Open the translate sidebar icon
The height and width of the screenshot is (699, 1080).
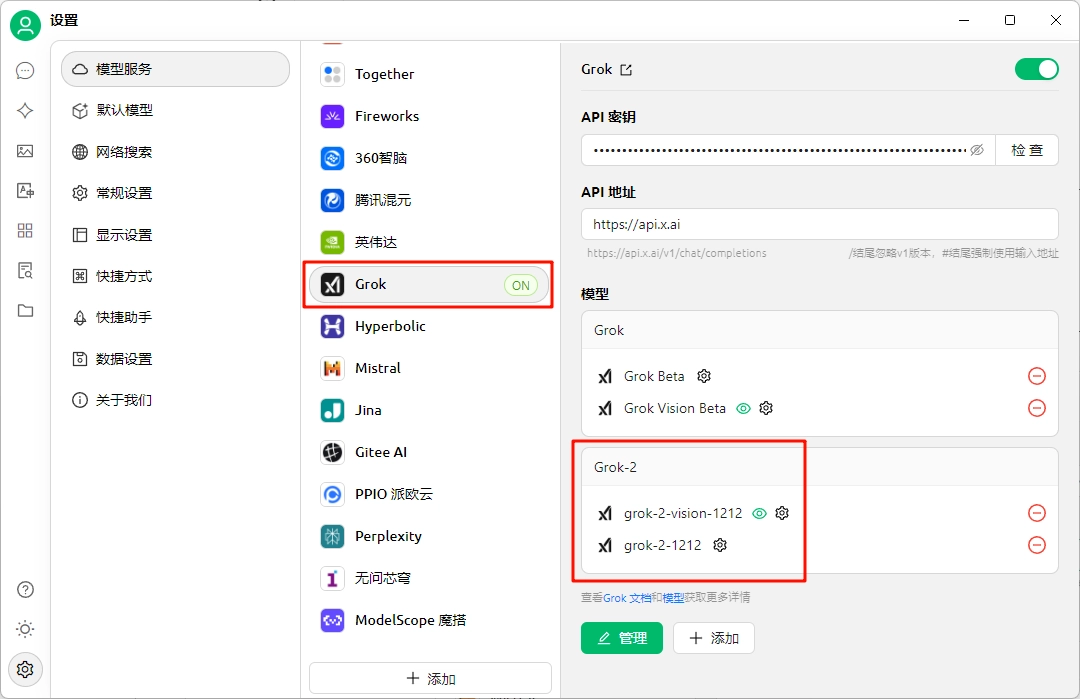25,191
